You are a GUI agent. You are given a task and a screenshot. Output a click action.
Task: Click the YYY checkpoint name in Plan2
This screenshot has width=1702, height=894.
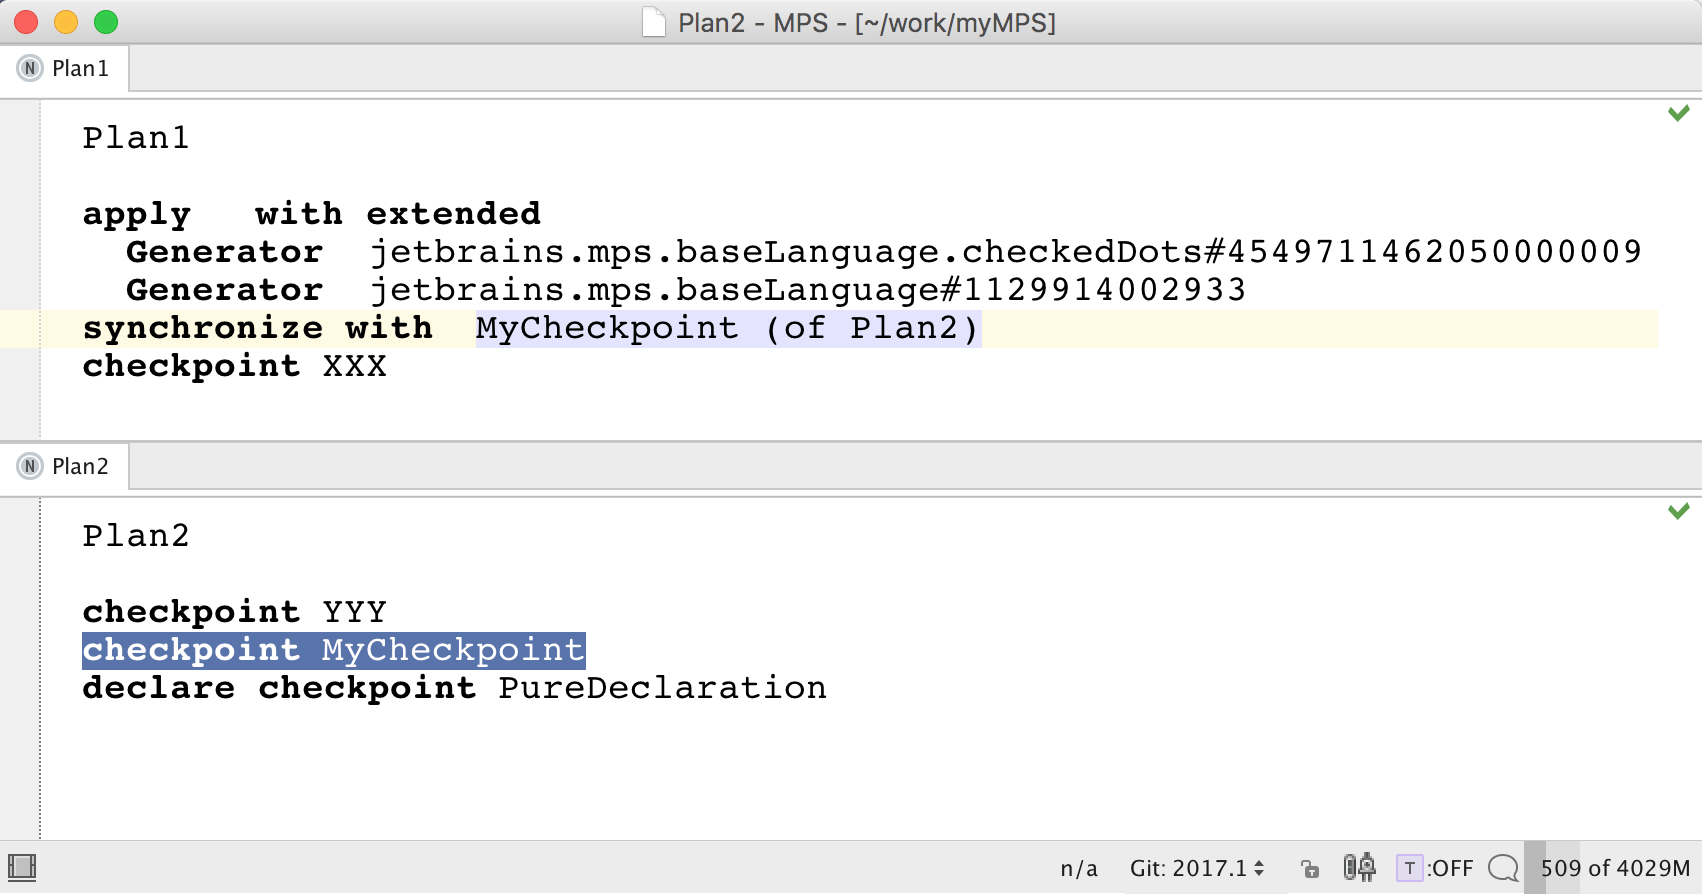[x=354, y=611]
